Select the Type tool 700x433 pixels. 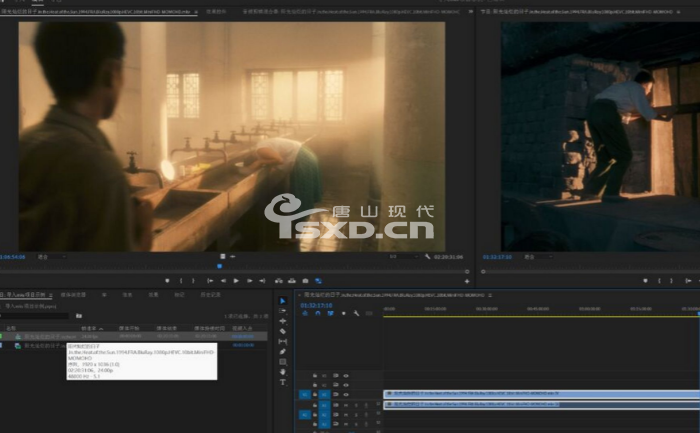coord(283,382)
